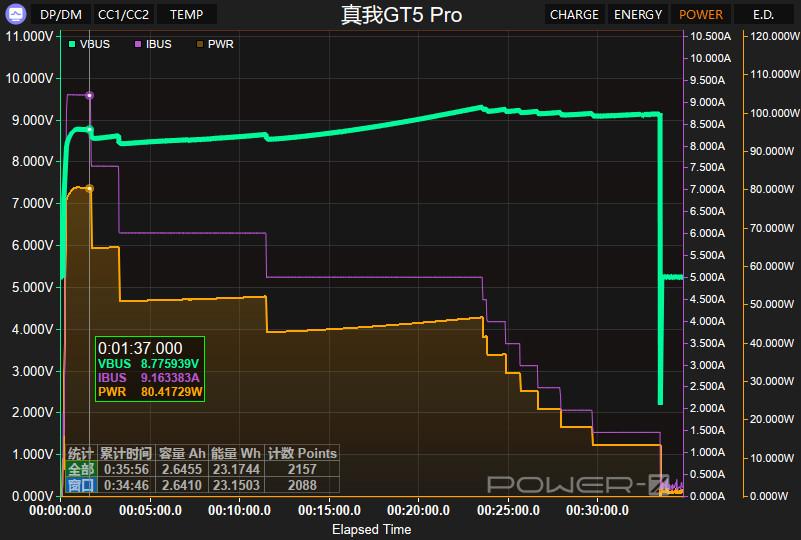Click the 00:05:00.0 time axis tick
The image size is (801, 540).
pyautogui.click(x=150, y=510)
